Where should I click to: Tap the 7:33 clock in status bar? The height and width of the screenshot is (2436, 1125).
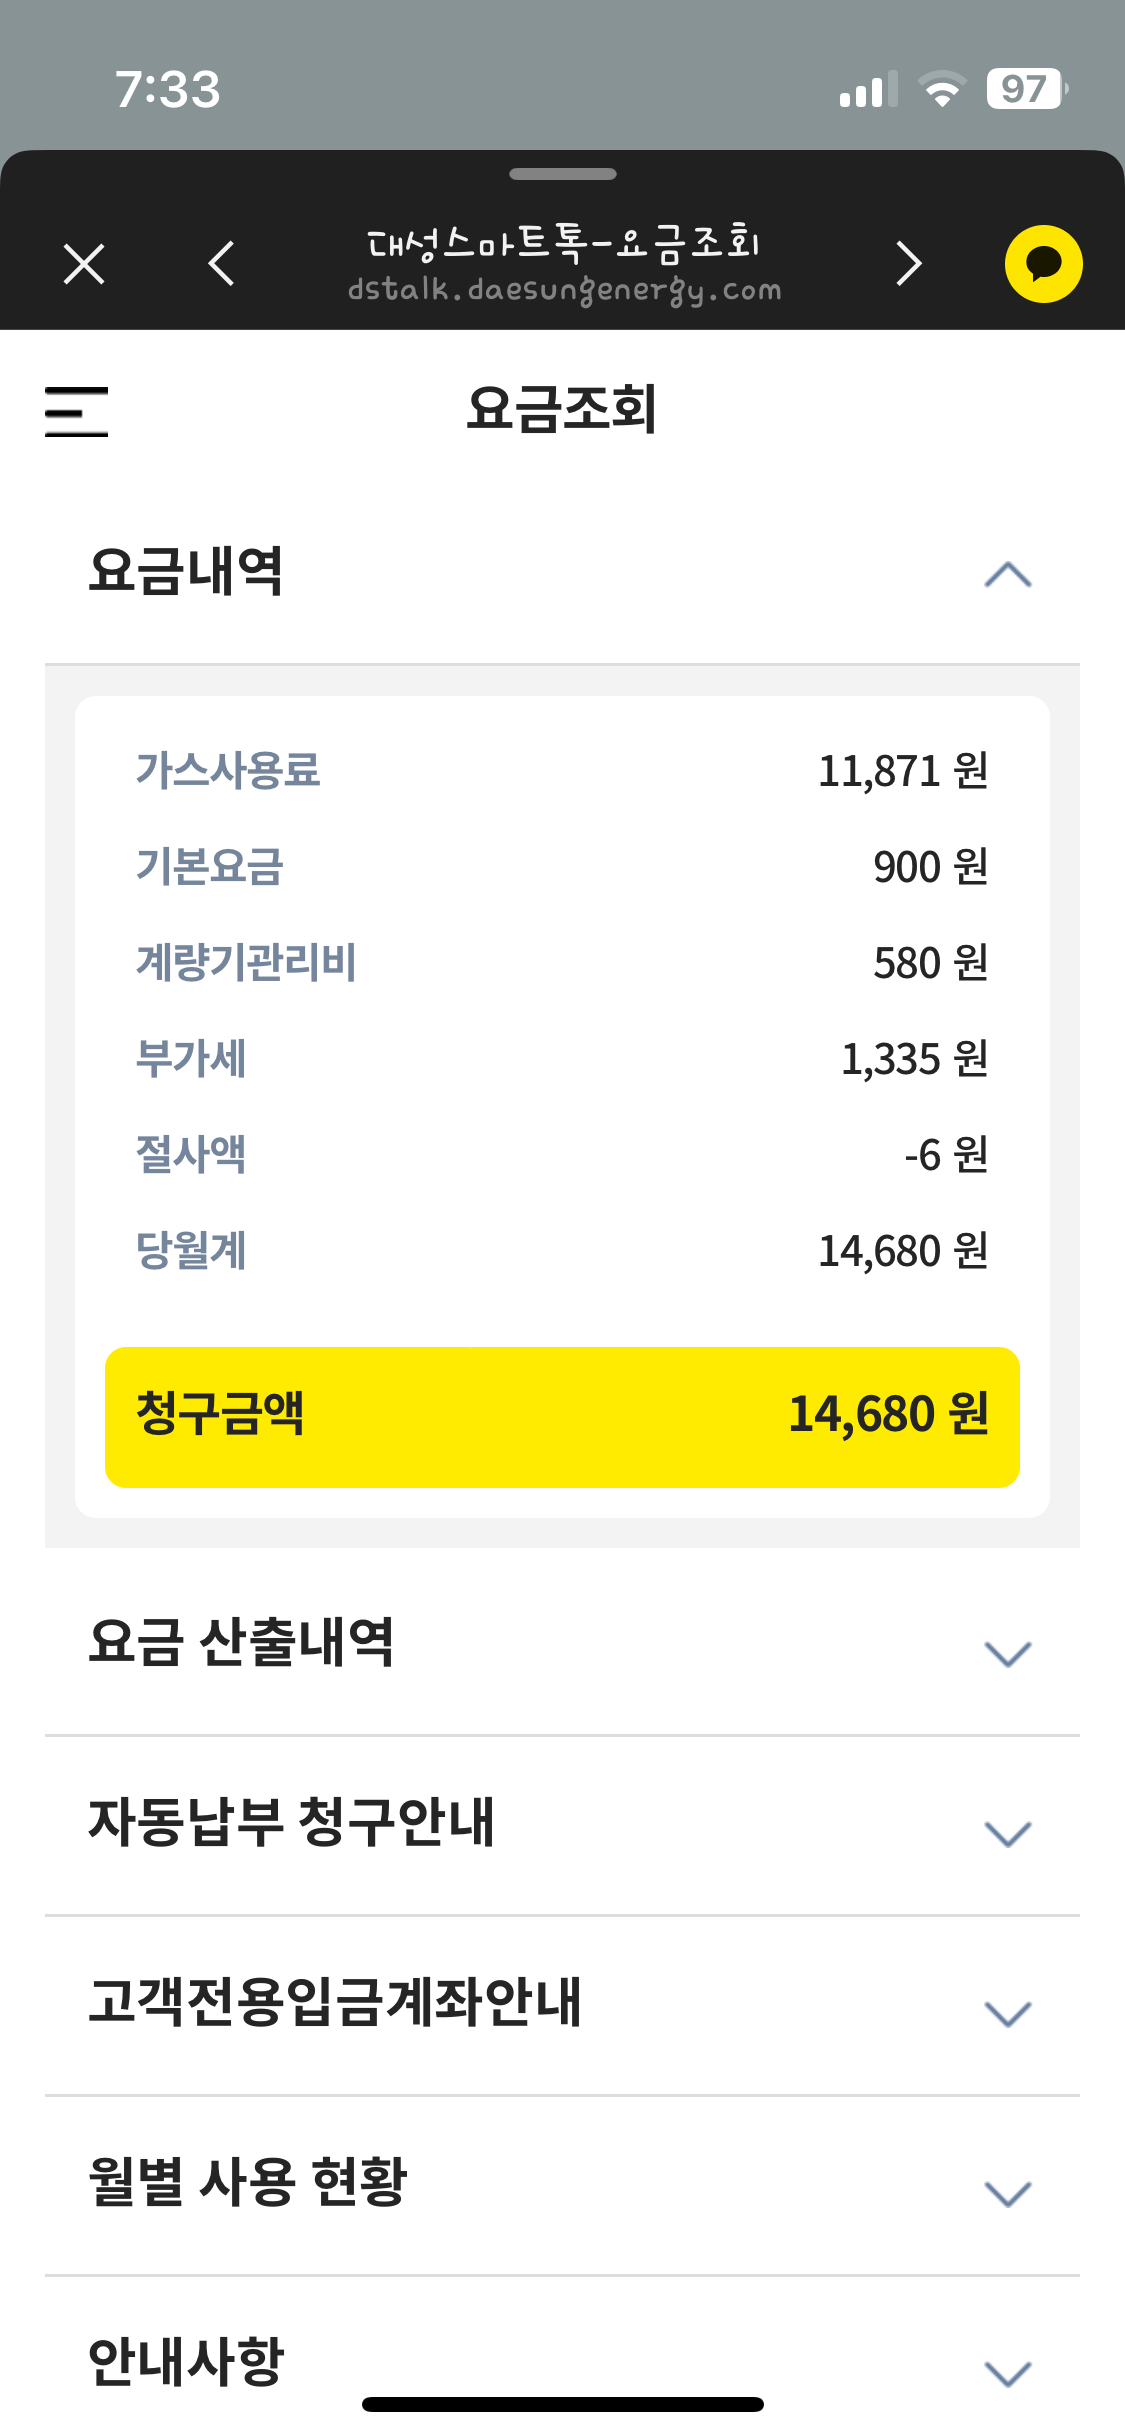[x=167, y=89]
